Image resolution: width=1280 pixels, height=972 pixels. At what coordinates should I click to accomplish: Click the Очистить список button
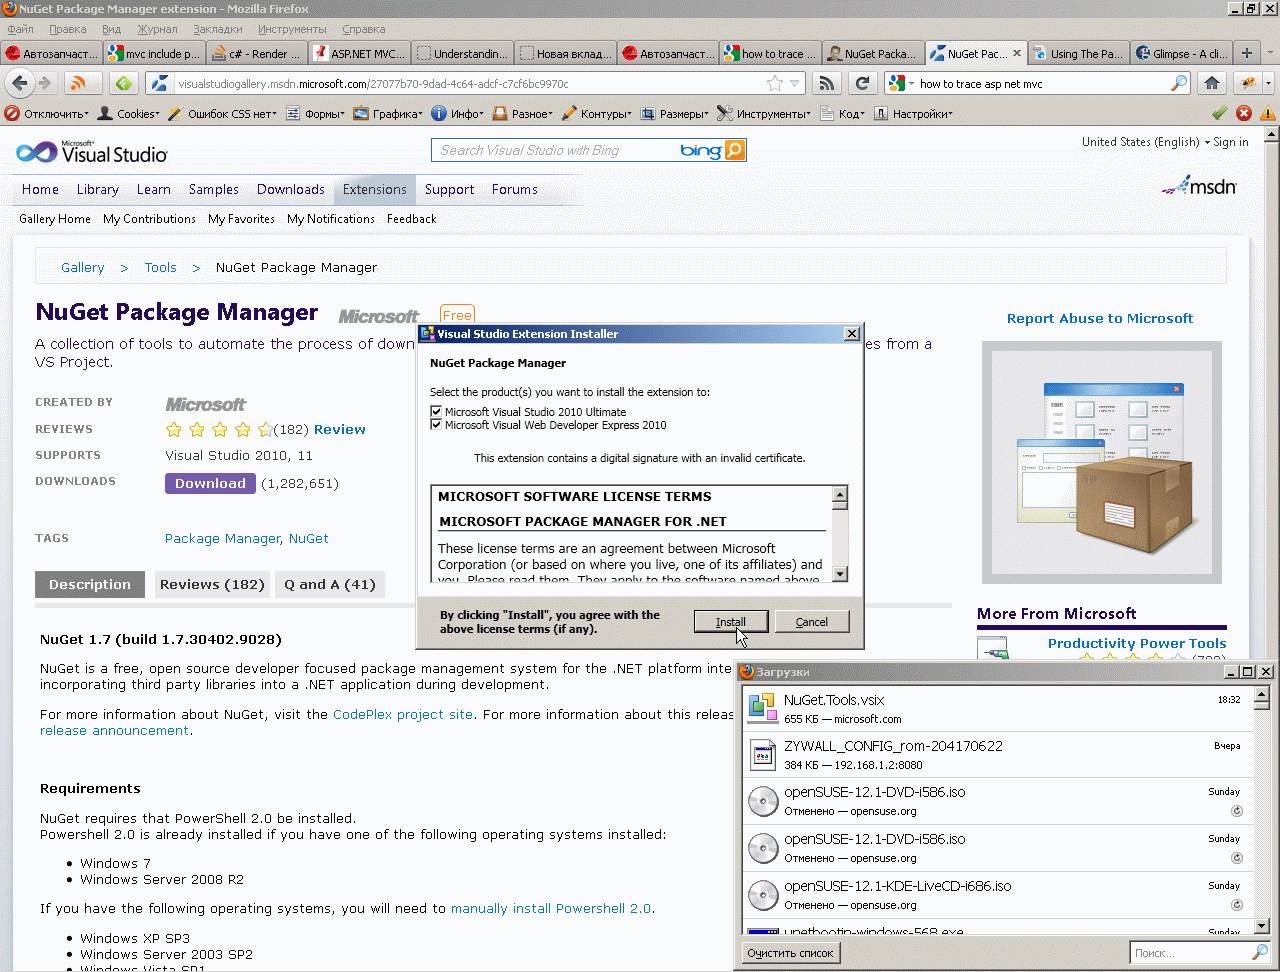tap(790, 953)
